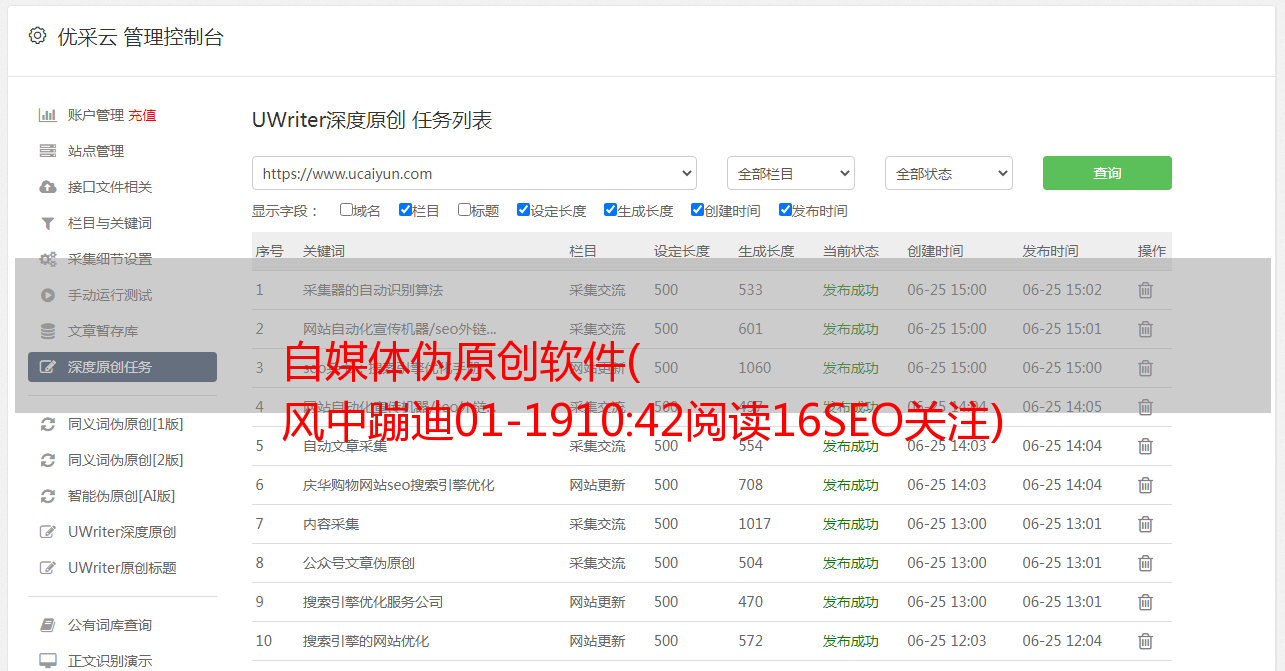Click the book icon for 公有词库查询
Screen dimensions: 1285x671
pos(47,625)
